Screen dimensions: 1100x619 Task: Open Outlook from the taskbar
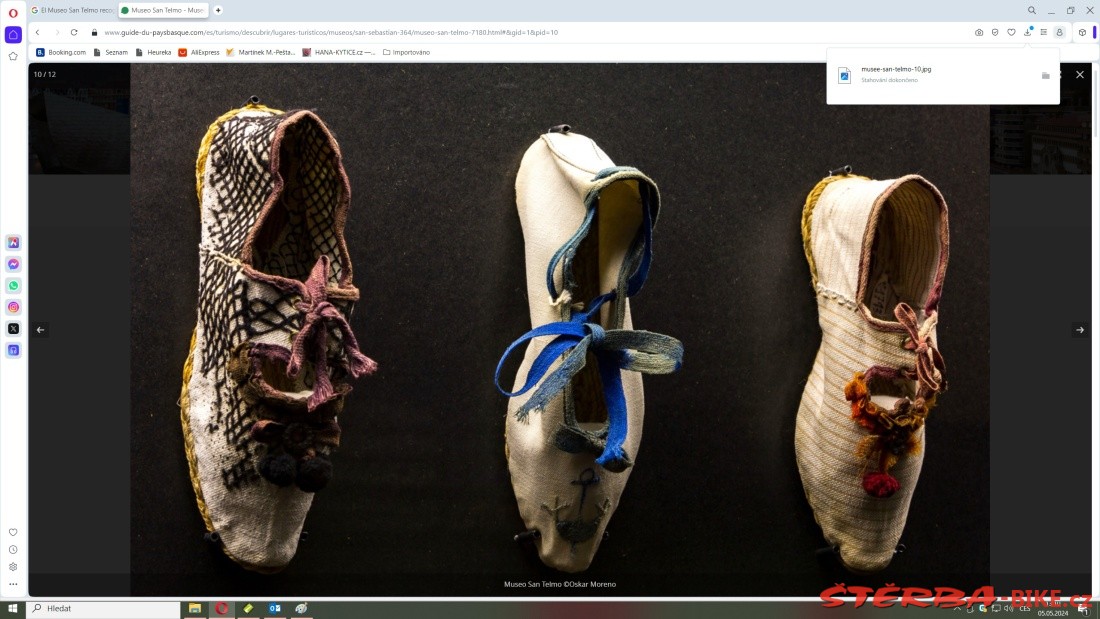pyautogui.click(x=274, y=608)
